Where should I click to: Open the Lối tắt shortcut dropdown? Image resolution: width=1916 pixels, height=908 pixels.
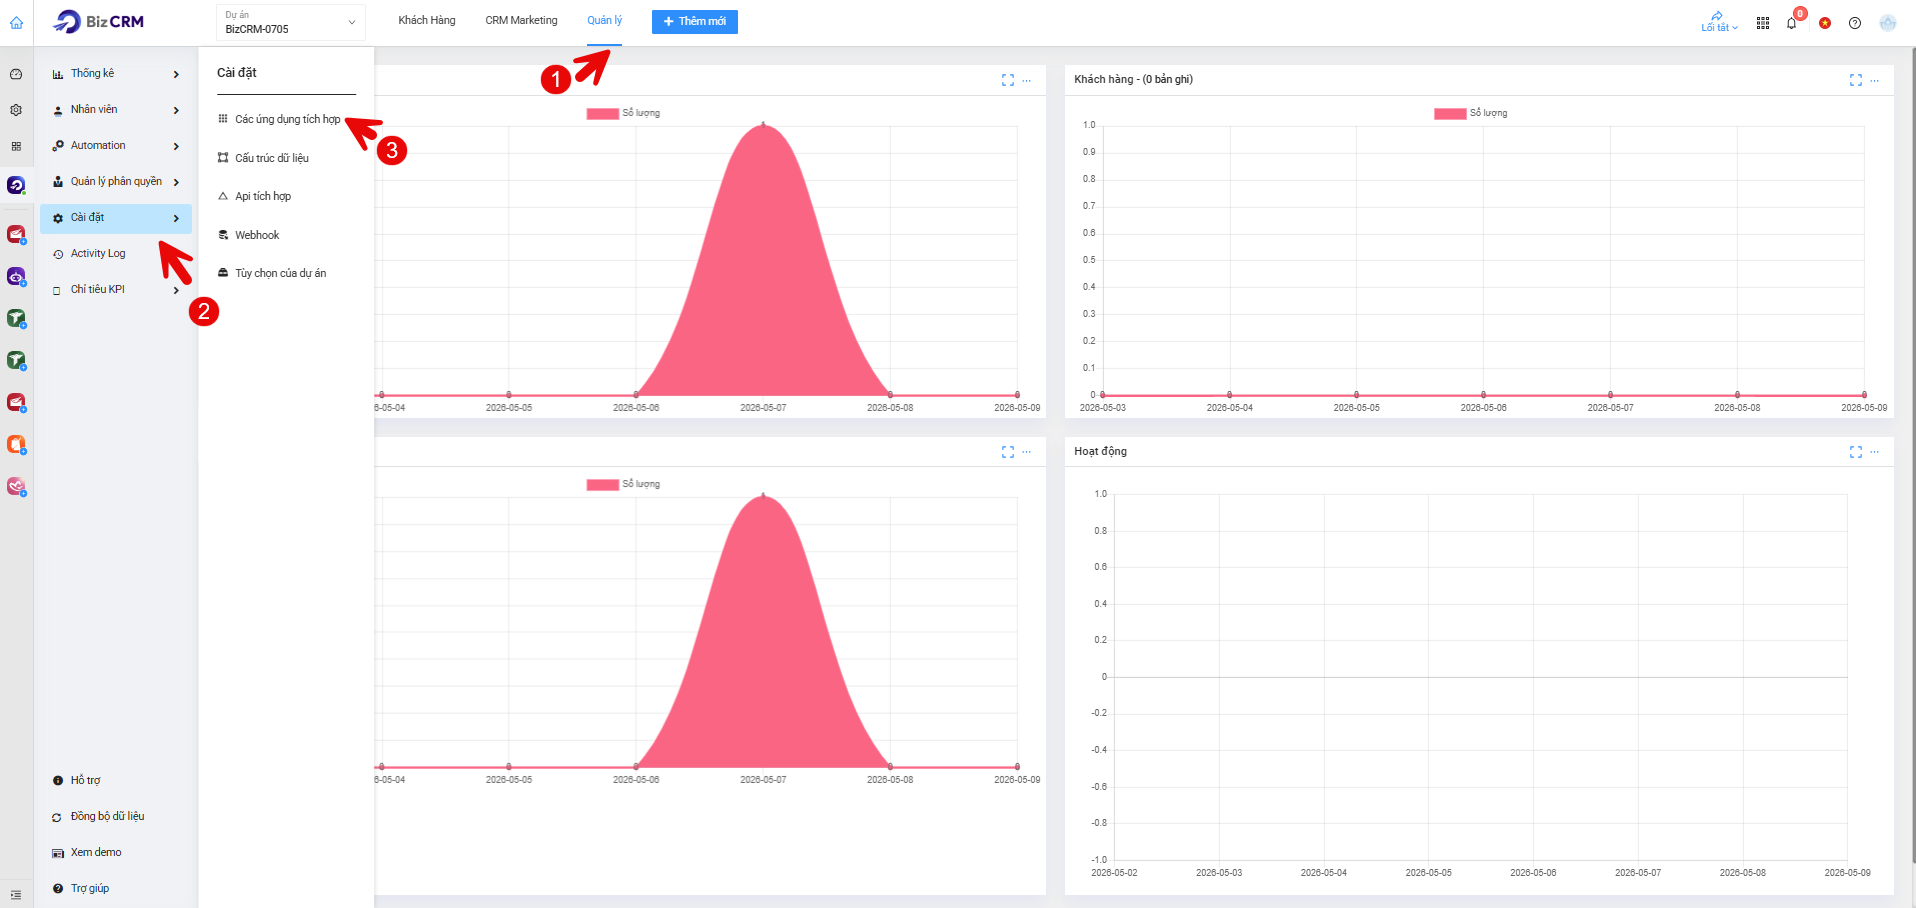tap(1719, 22)
